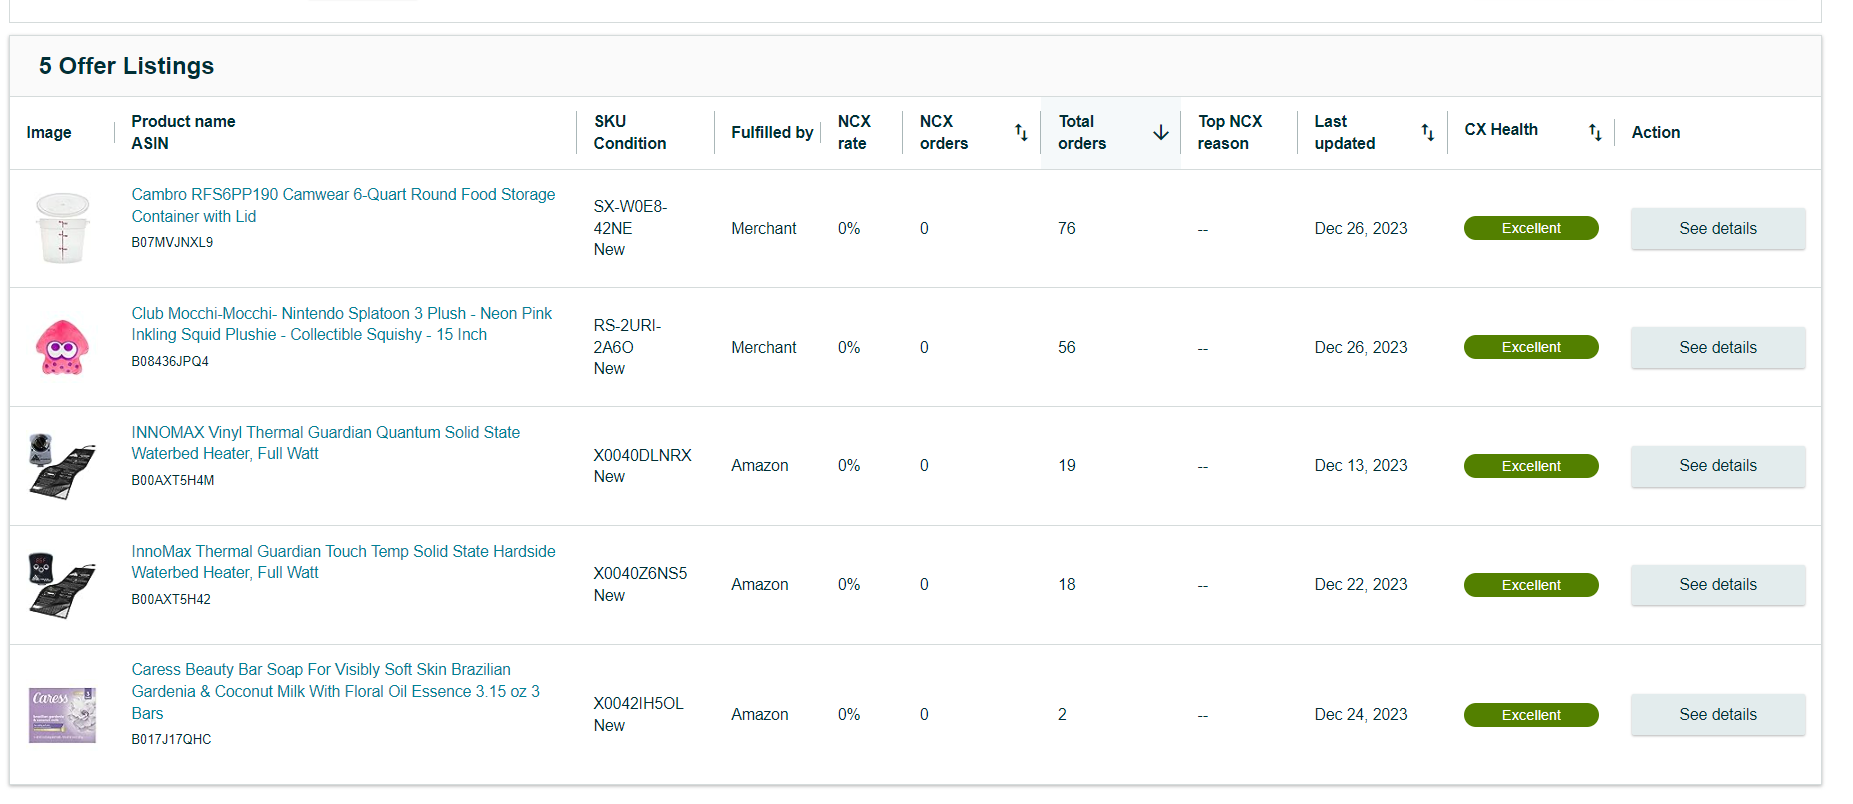
Task: Open Caress Beauty Bar Soap product link
Action: pos(335,691)
